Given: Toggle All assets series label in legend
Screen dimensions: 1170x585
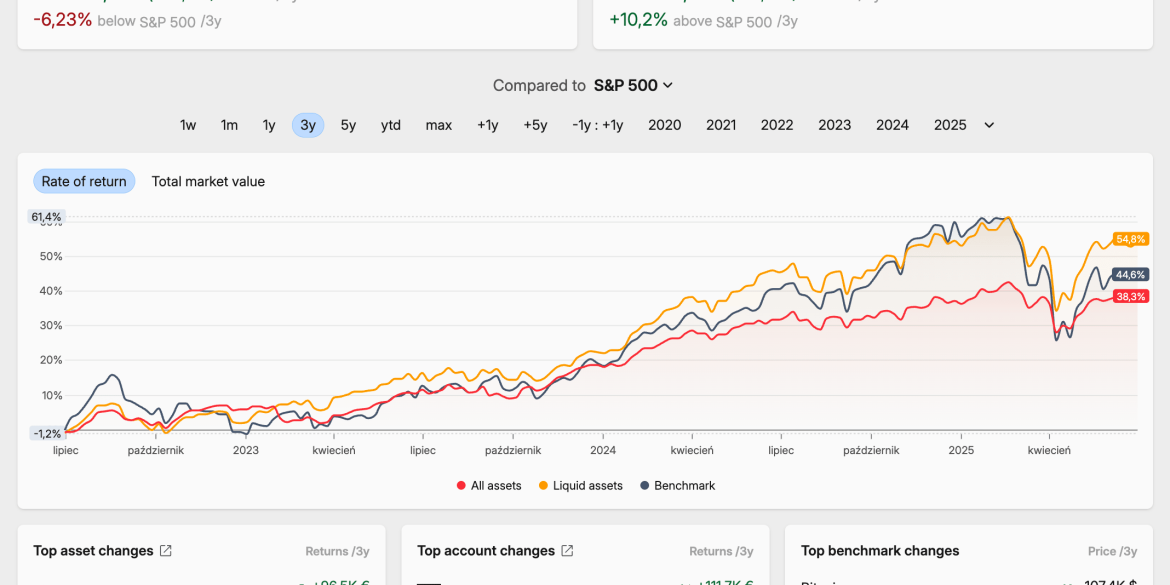Looking at the screenshot, I should [x=496, y=486].
